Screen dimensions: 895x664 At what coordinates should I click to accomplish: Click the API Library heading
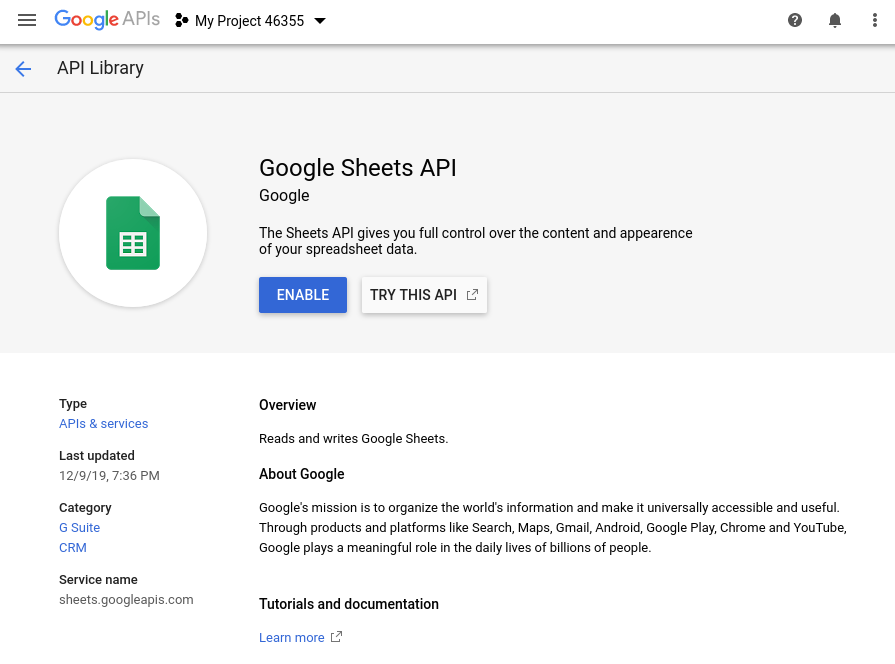(100, 68)
